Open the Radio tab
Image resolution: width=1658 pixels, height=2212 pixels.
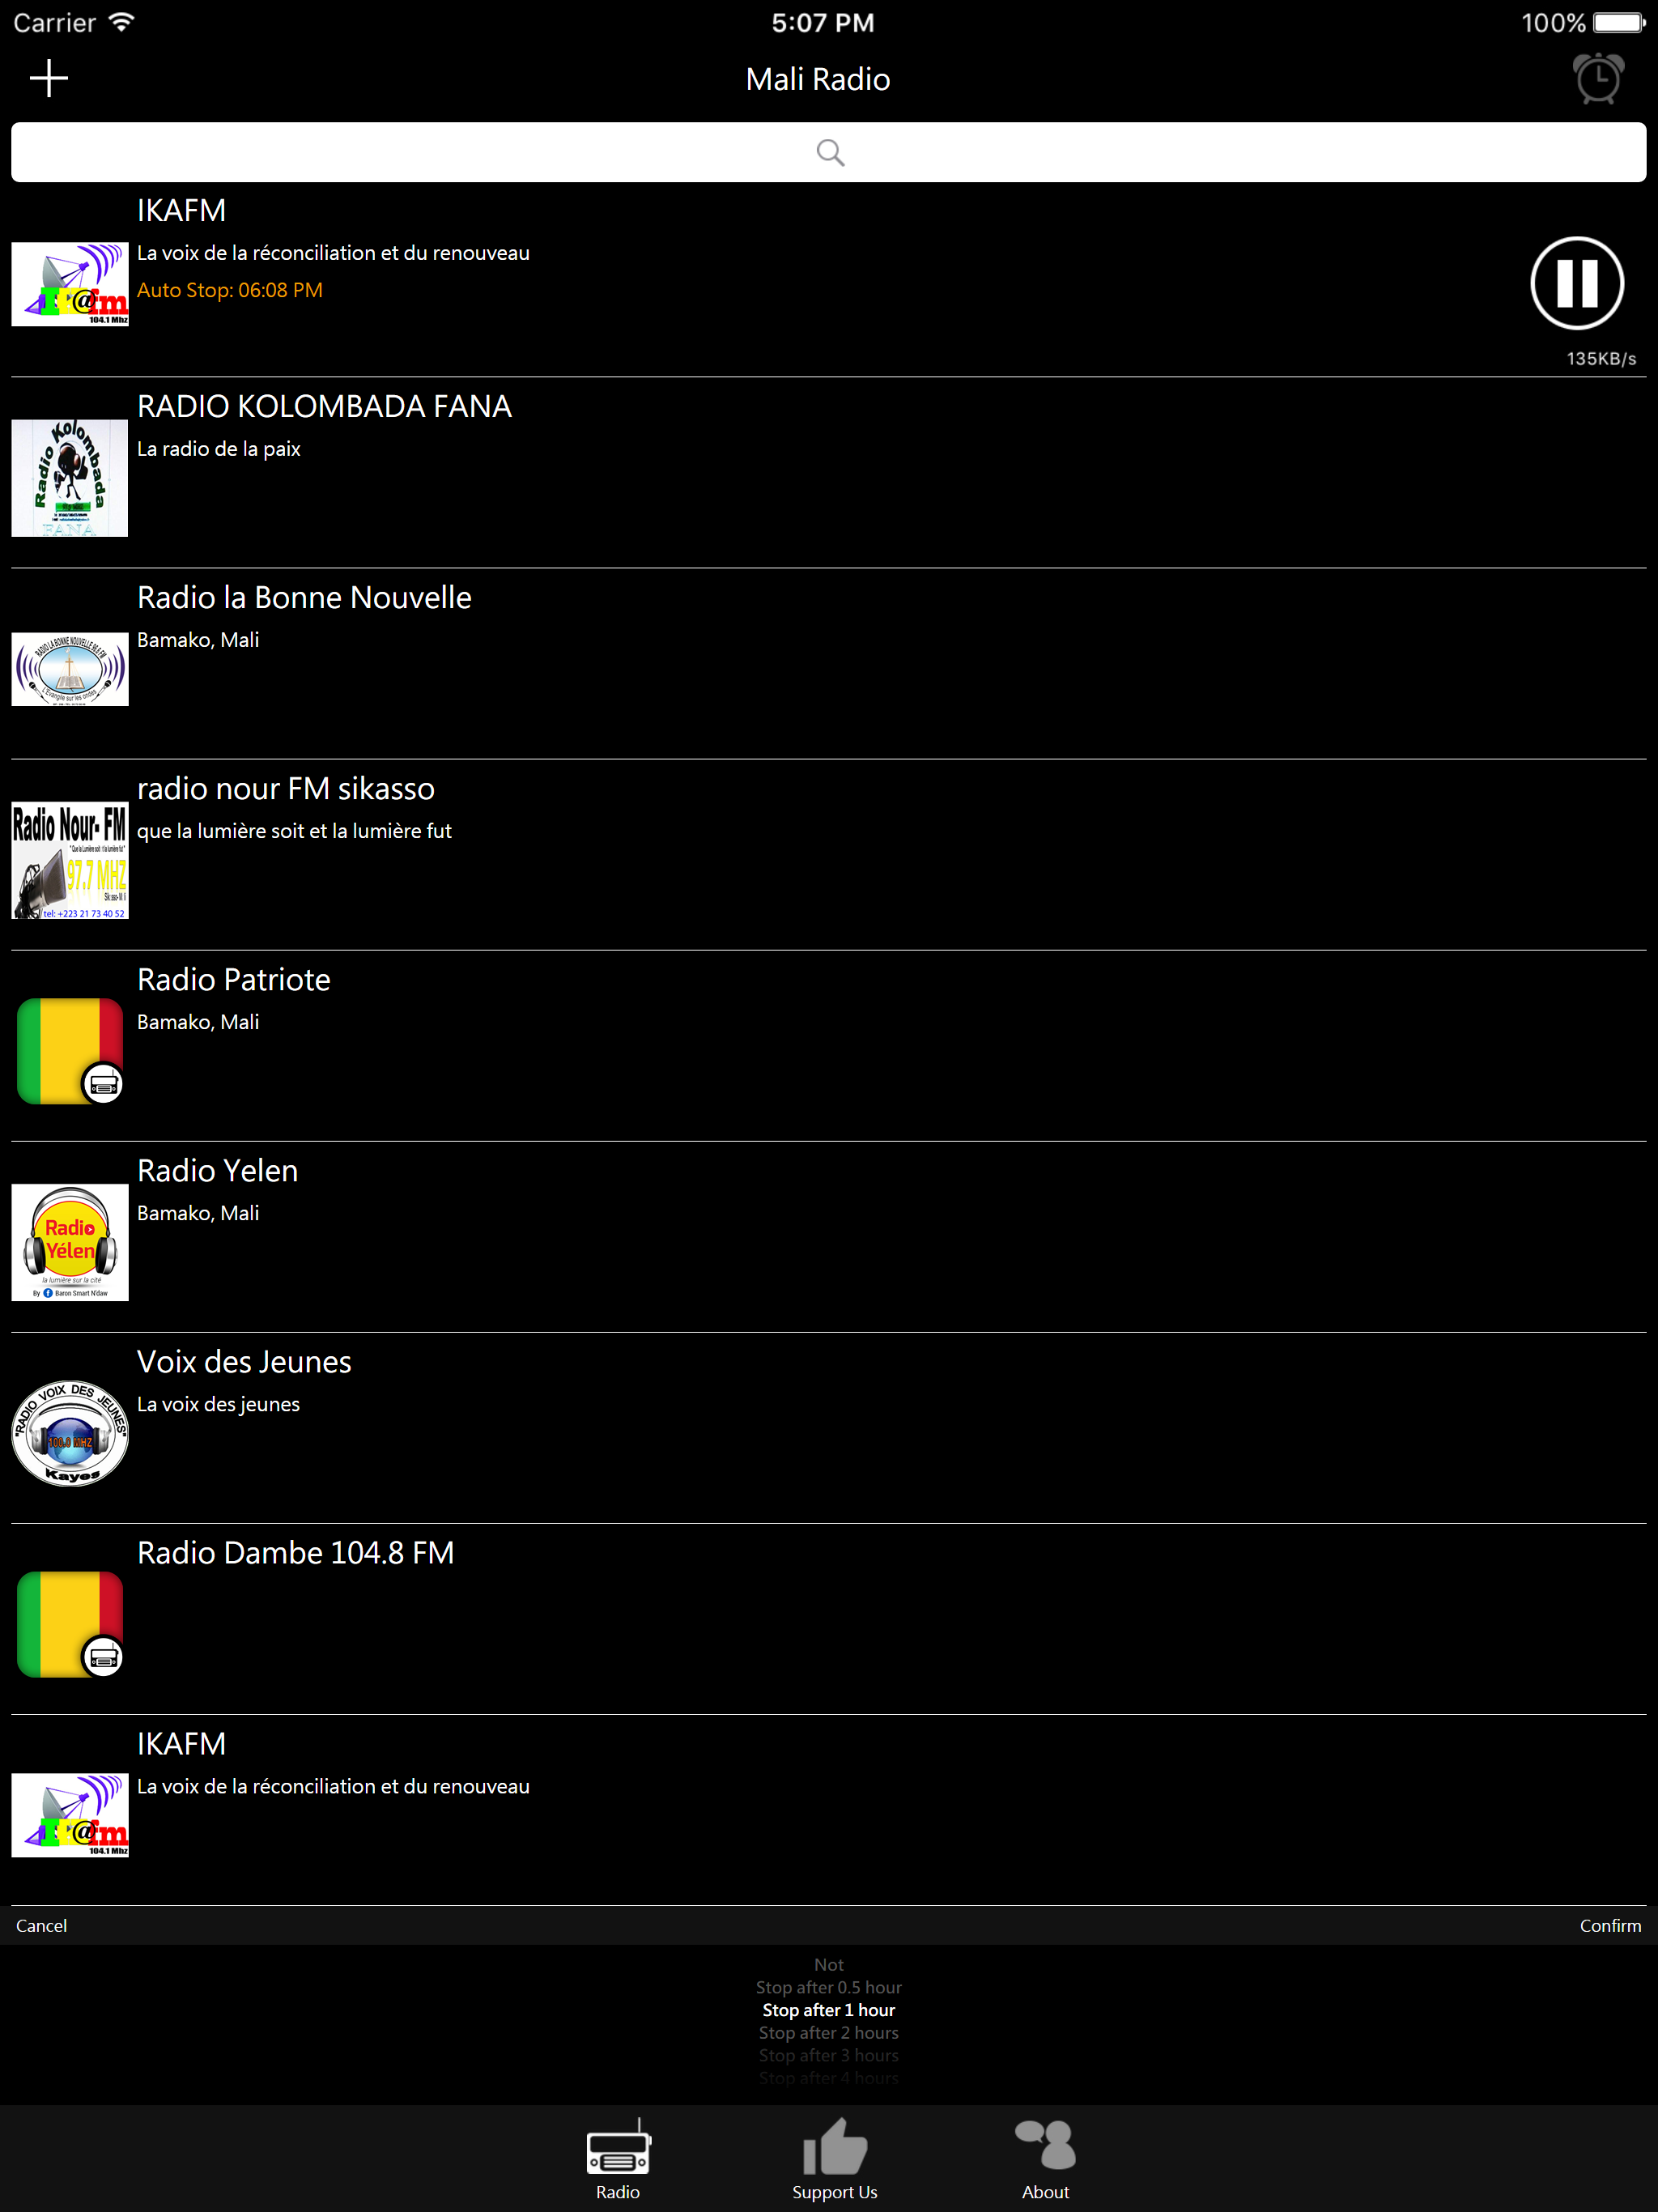tap(618, 2159)
